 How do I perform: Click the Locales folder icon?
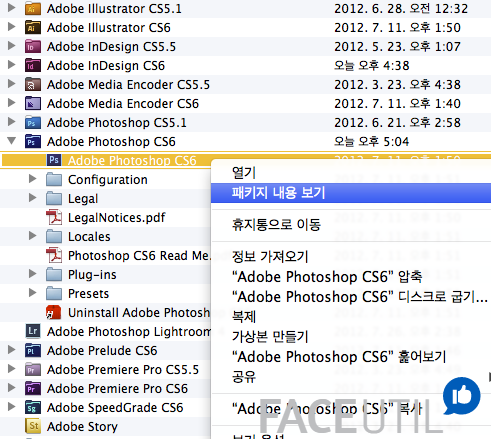pos(54,237)
